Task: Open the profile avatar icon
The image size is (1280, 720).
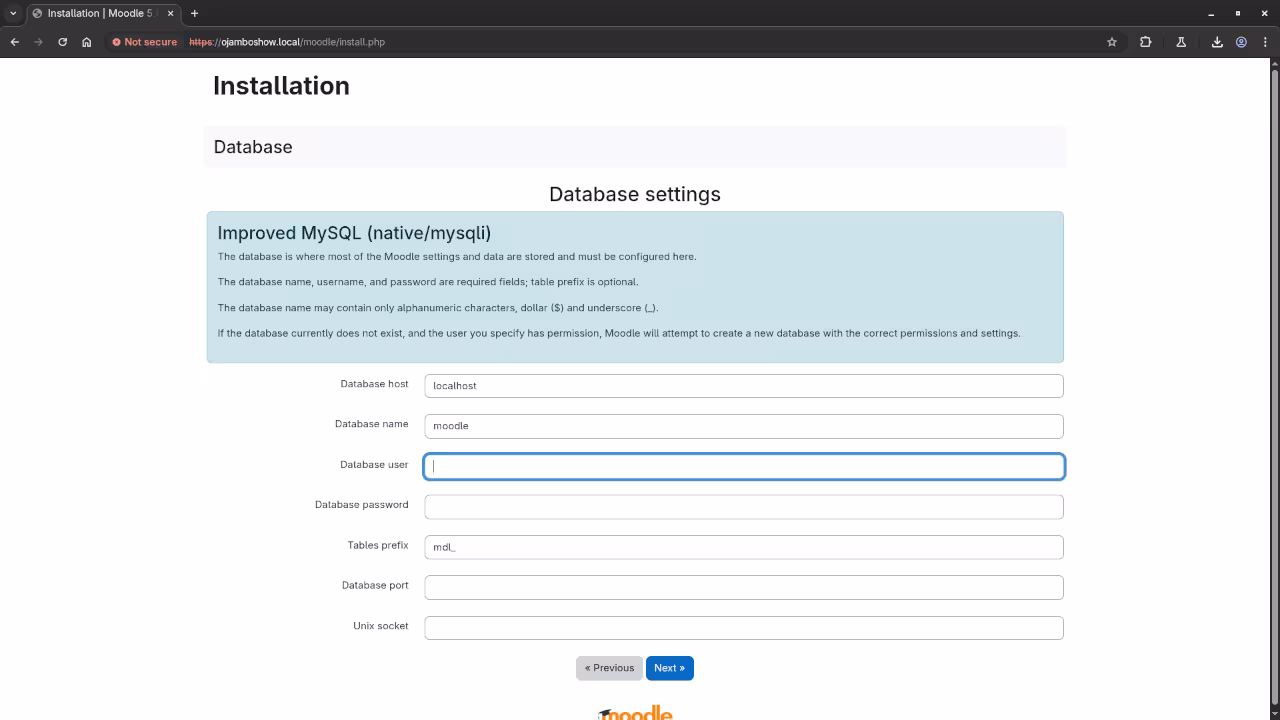Action: pyautogui.click(x=1241, y=42)
